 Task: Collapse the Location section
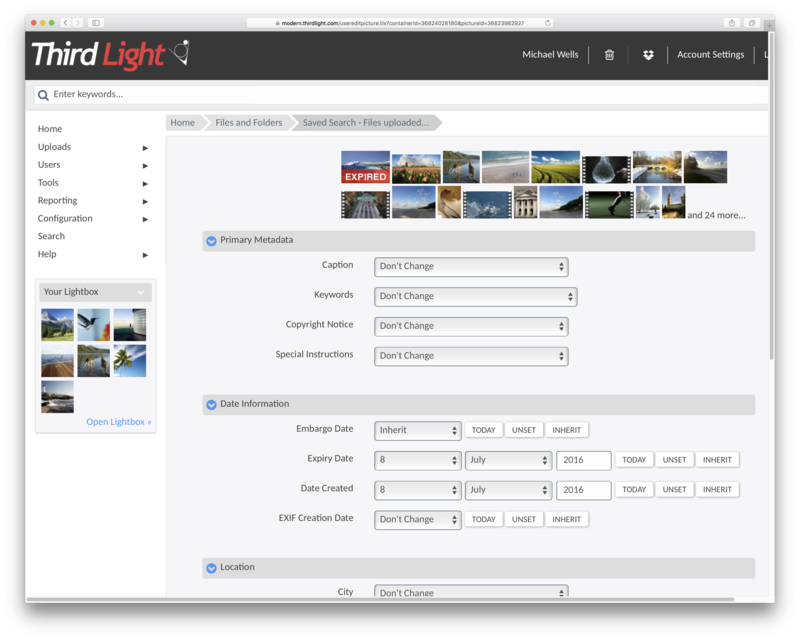point(211,568)
